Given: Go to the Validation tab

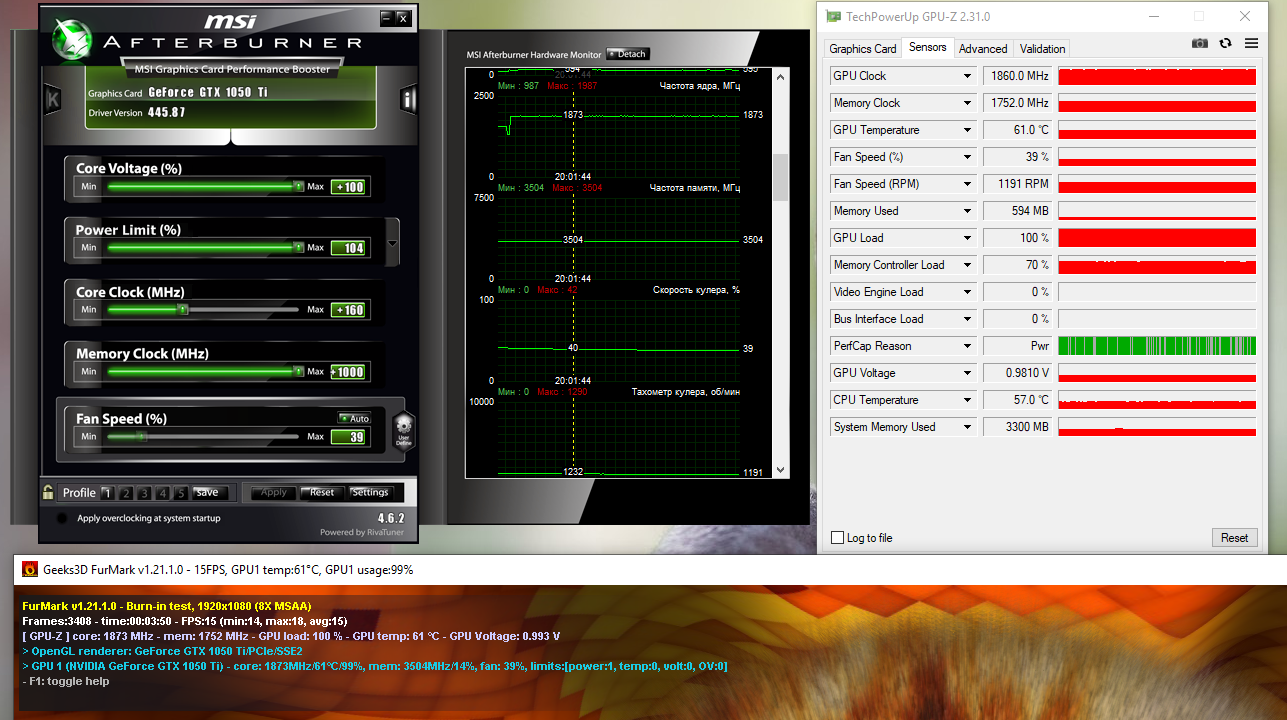Looking at the screenshot, I should coord(1042,48).
